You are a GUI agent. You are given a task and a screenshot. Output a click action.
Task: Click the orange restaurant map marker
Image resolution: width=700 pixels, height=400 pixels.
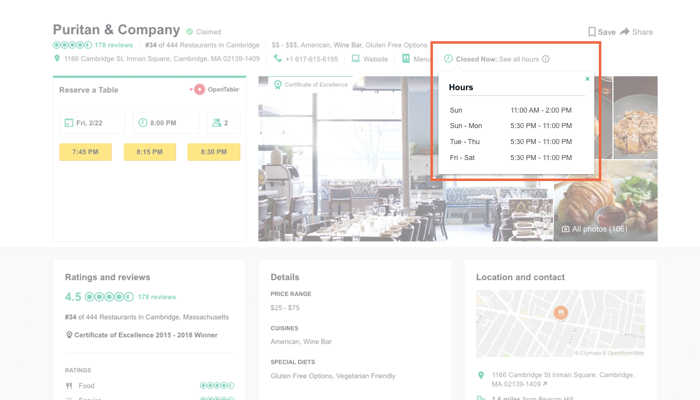tap(561, 312)
